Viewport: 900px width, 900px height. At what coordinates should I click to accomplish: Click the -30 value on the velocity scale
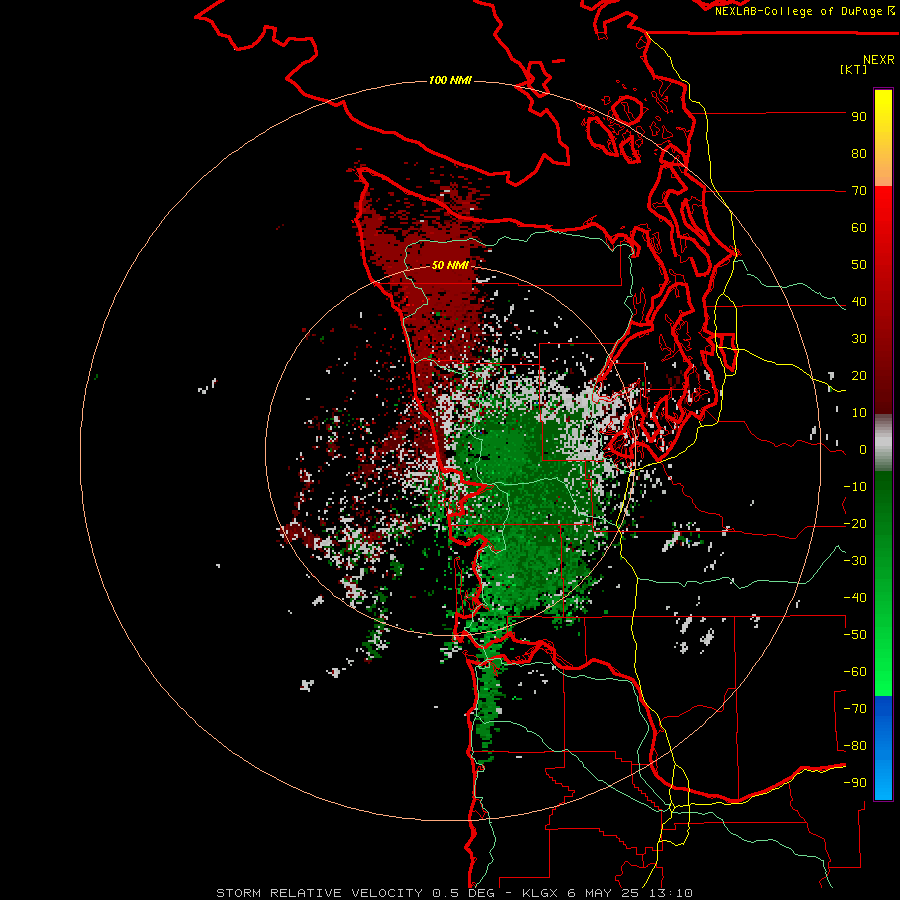tap(855, 561)
